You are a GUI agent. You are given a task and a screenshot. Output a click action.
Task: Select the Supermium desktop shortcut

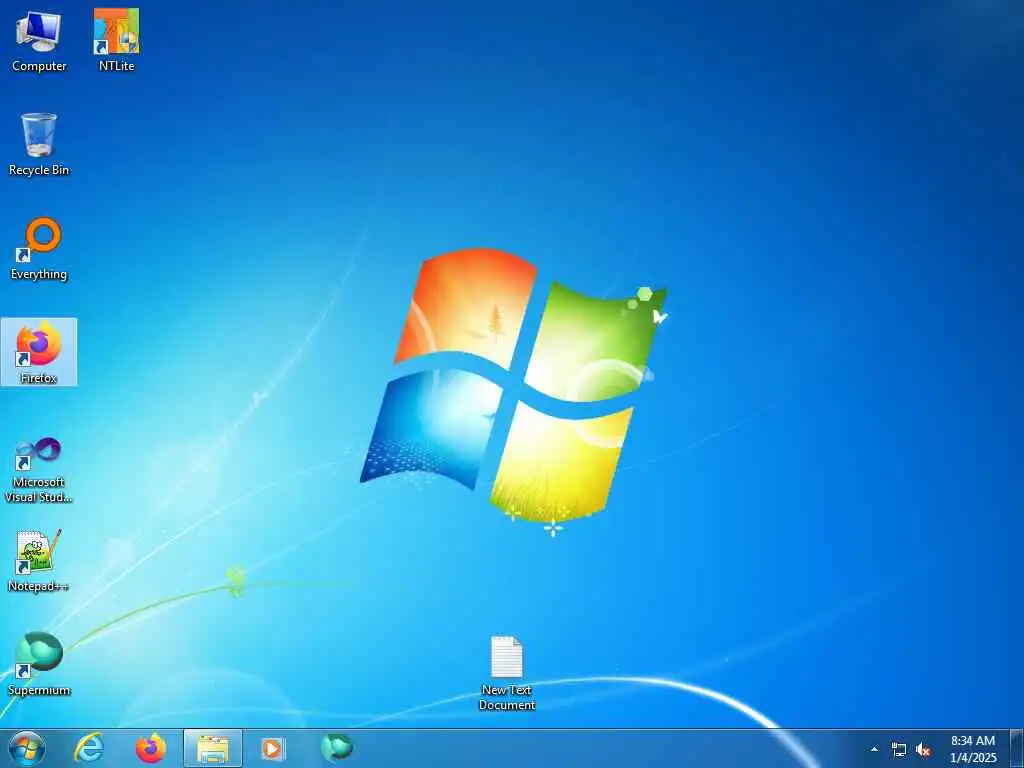click(39, 664)
